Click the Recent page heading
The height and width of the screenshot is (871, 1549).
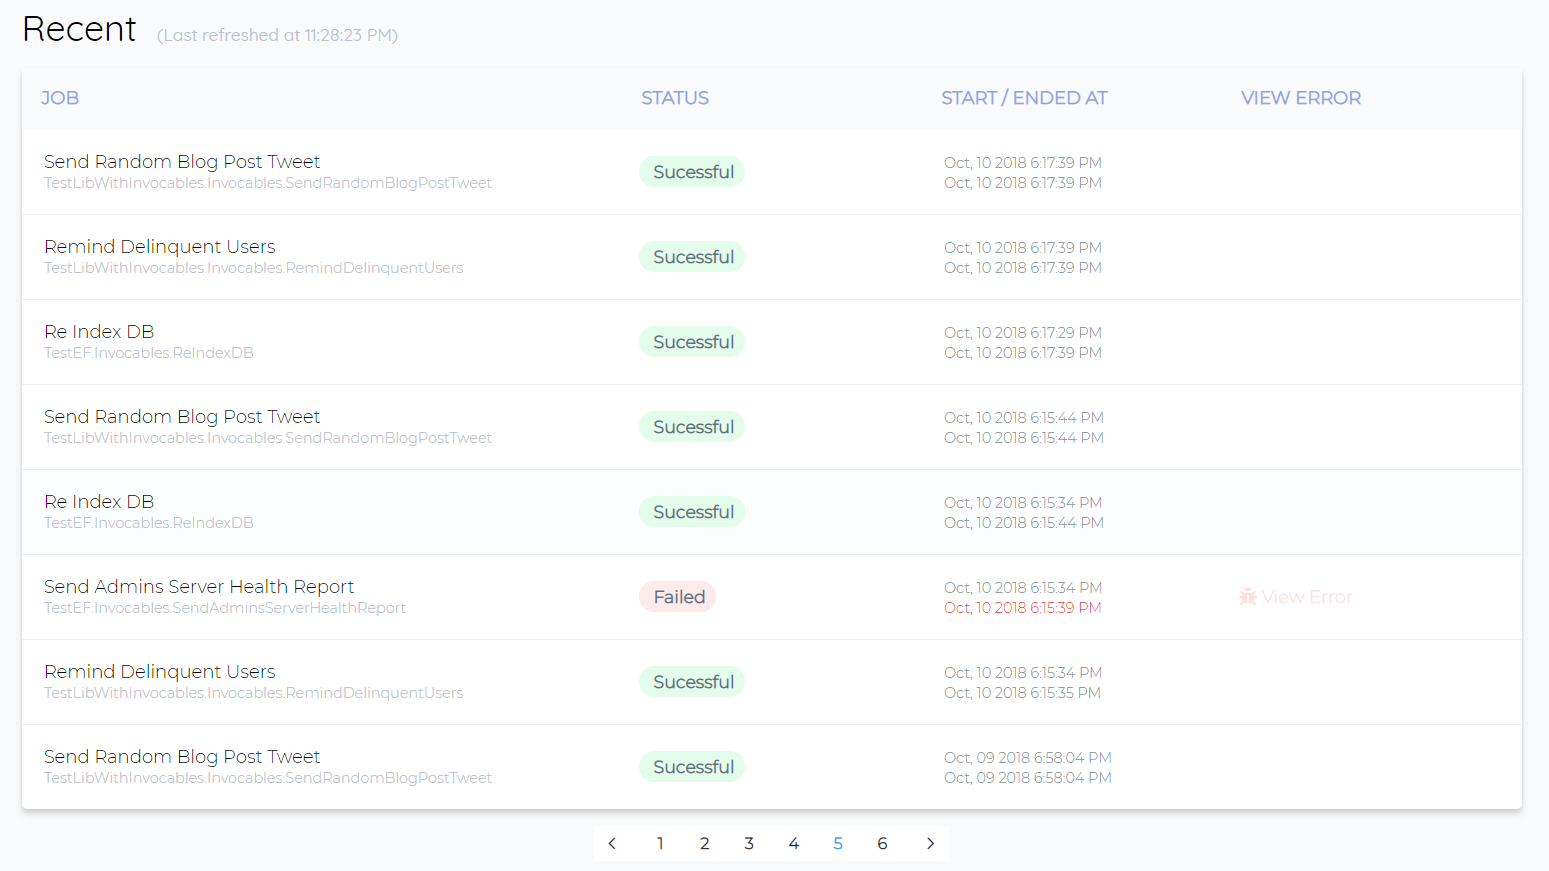click(x=79, y=29)
